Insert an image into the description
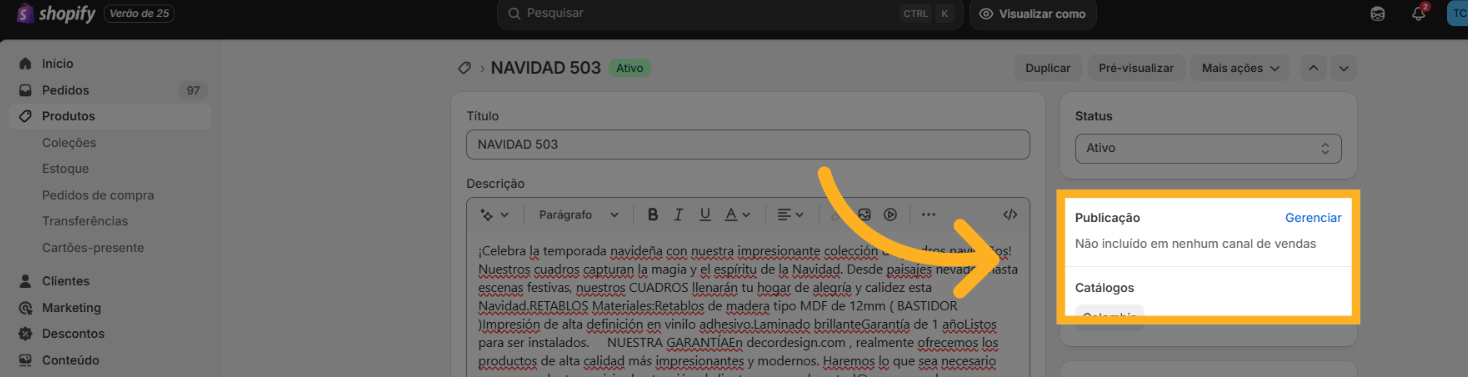This screenshot has height=377, width=1468. (x=864, y=215)
